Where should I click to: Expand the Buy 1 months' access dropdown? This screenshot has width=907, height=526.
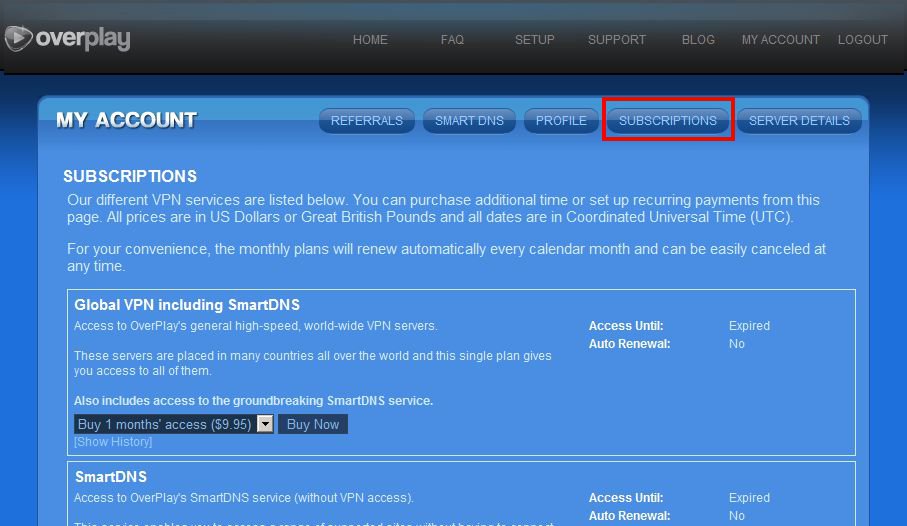174,424
